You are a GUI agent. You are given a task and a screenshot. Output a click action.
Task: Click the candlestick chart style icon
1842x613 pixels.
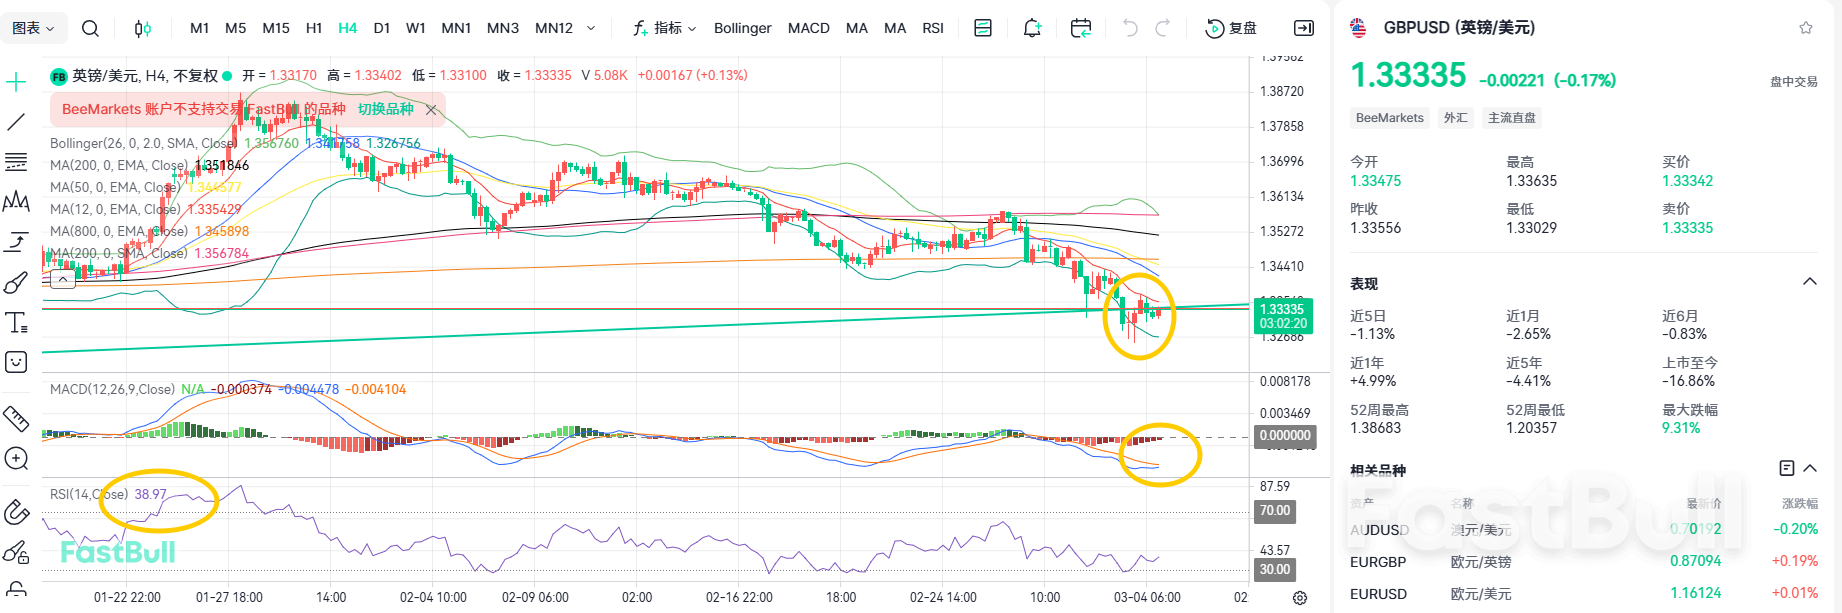coord(143,28)
